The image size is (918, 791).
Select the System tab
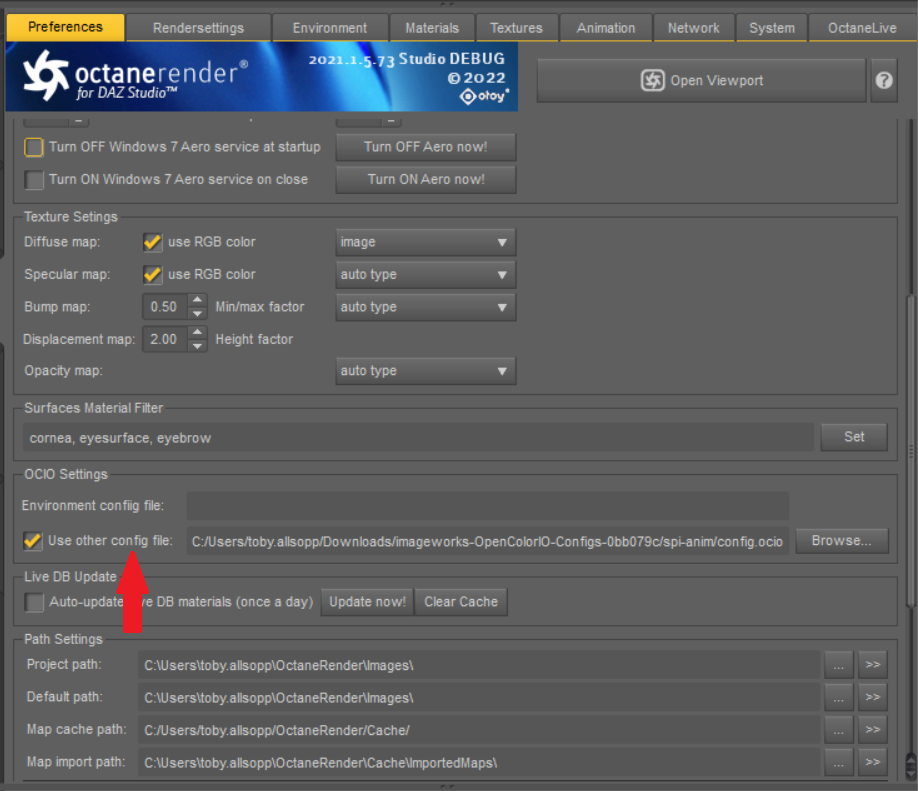tap(772, 28)
